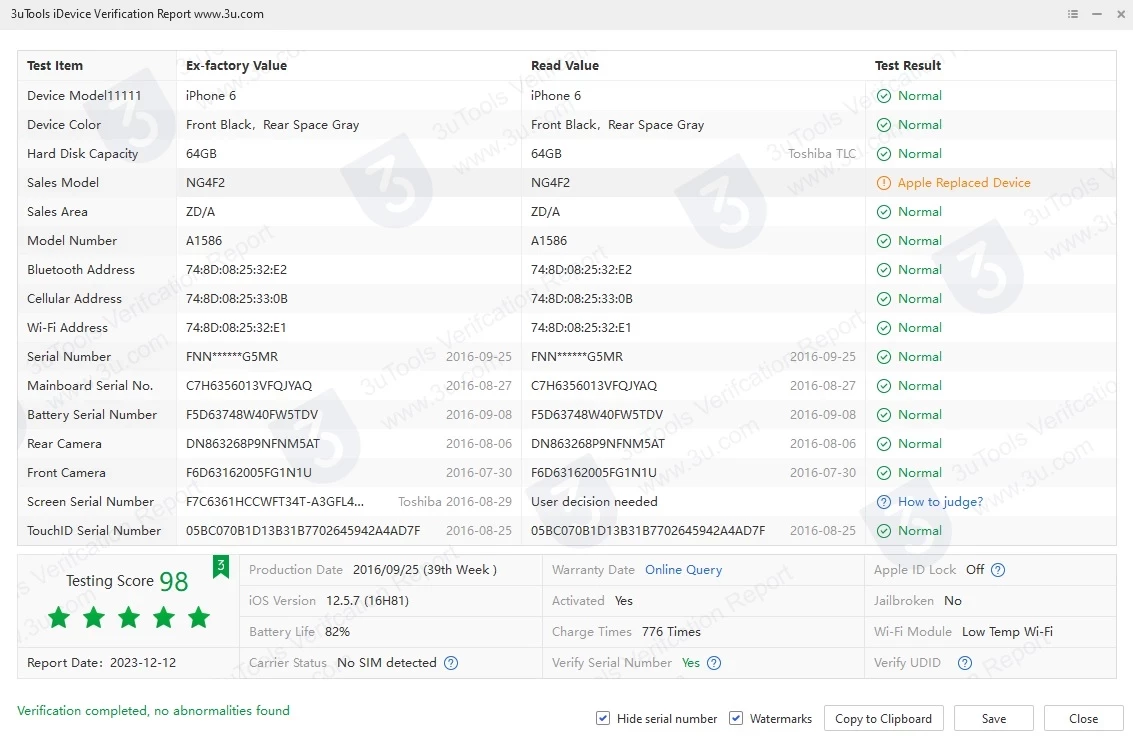Click the How to judge question icon
1133x745 pixels.
(883, 502)
